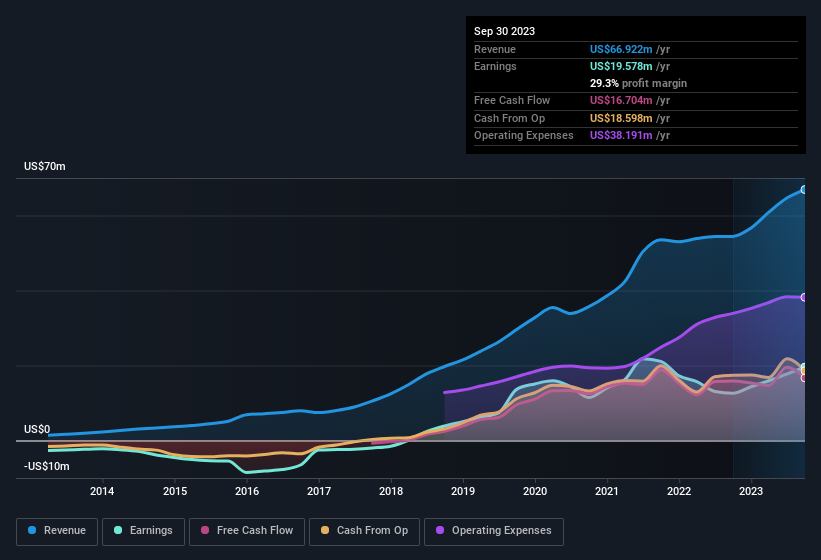This screenshot has width=821, height=560.
Task: Click the Operating Expenses endpoint marker
Action: 804,297
